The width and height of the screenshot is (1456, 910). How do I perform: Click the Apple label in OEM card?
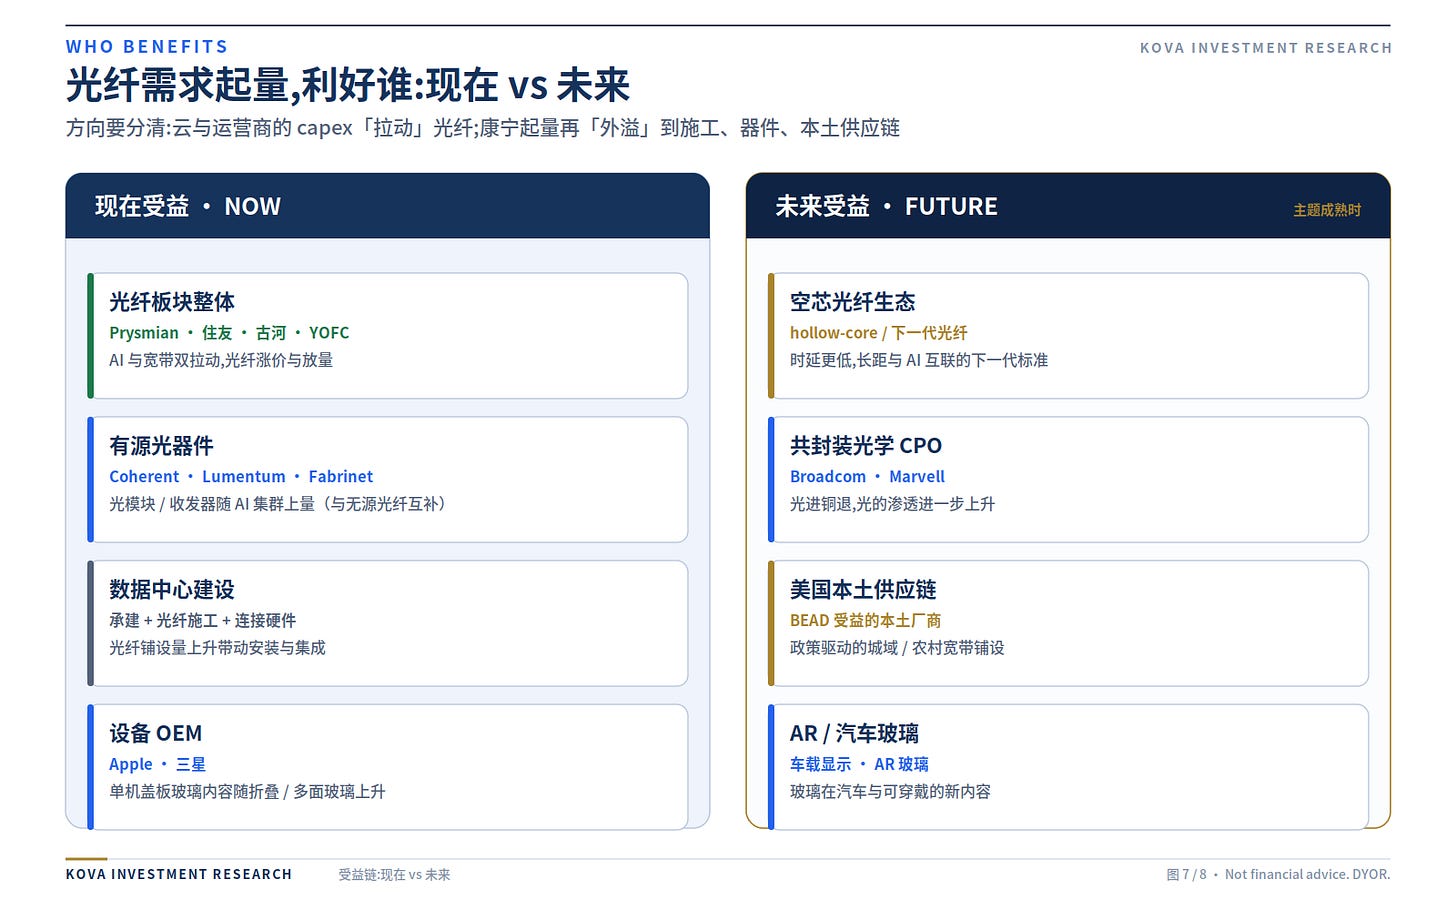tap(131, 764)
